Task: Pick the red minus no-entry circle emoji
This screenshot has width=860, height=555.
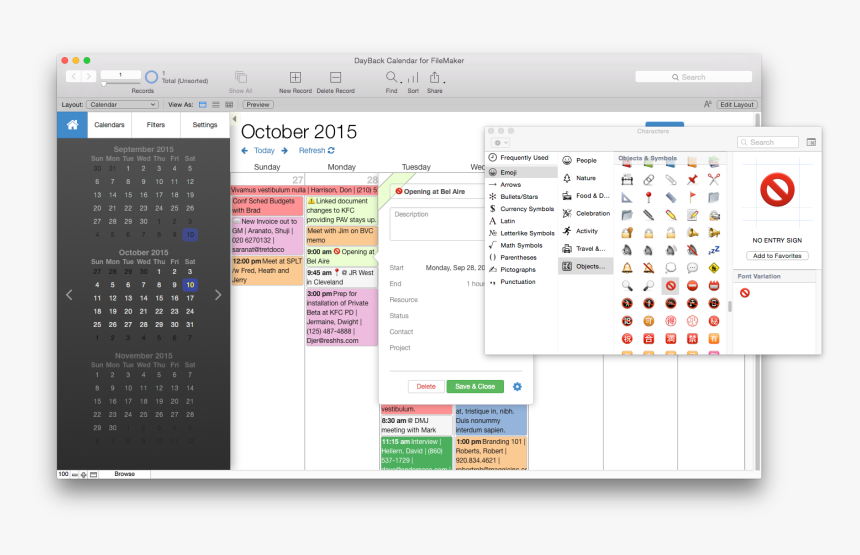Action: (x=692, y=286)
